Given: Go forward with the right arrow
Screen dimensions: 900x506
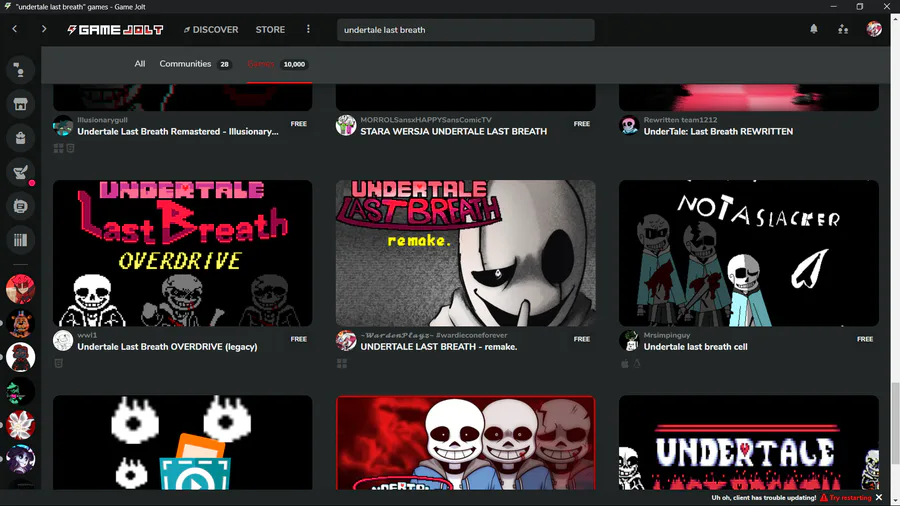Looking at the screenshot, I should point(44,29).
